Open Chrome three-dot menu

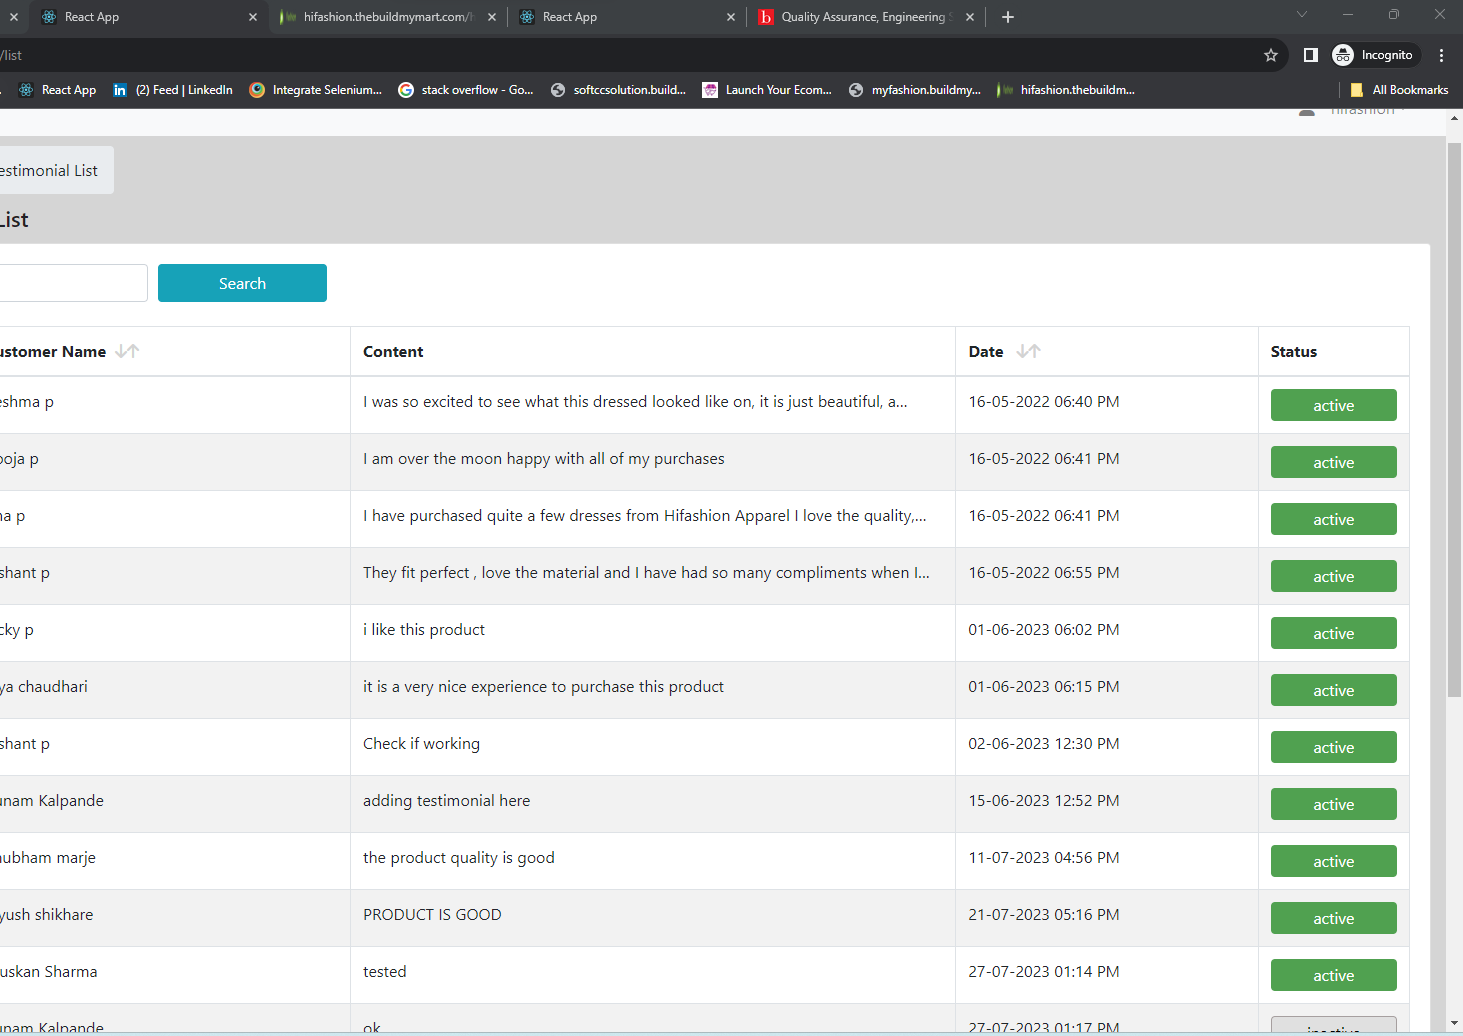(x=1441, y=55)
